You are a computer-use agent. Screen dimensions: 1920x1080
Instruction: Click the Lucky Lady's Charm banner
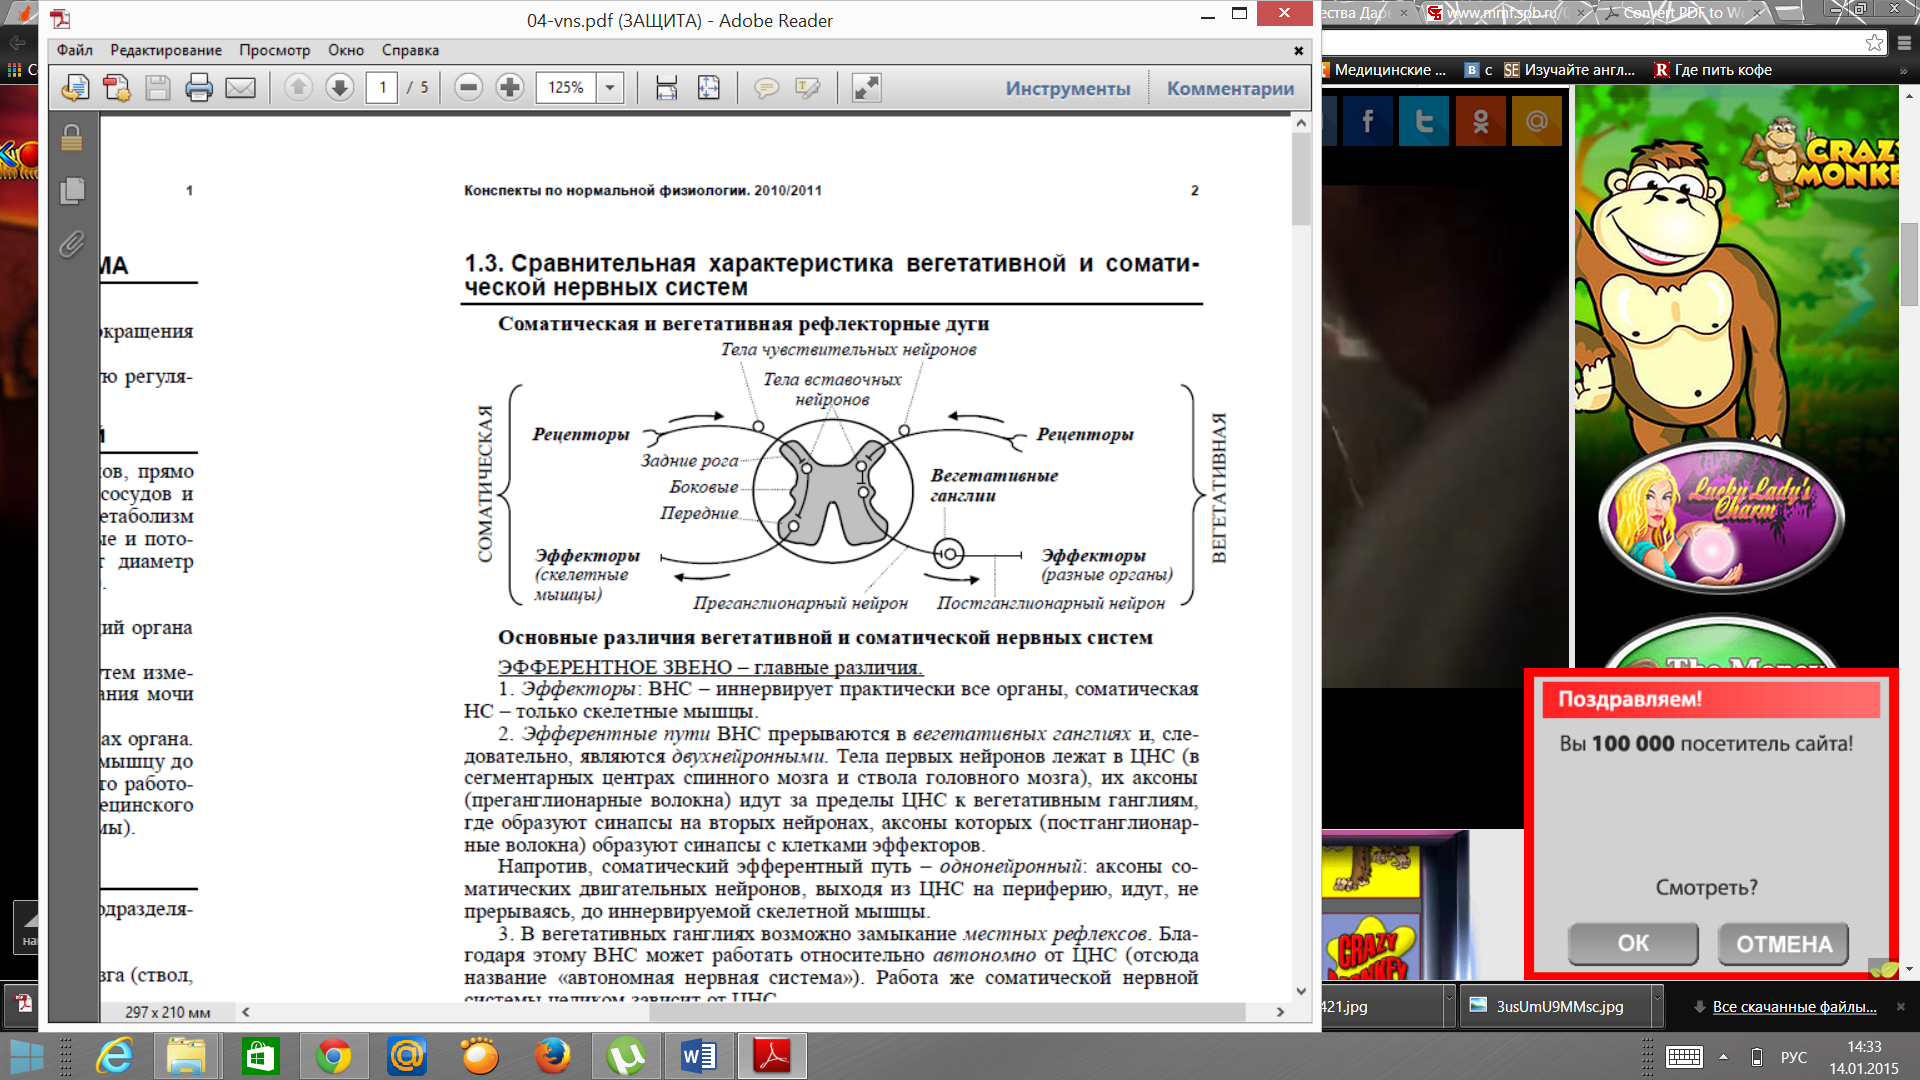[1721, 520]
